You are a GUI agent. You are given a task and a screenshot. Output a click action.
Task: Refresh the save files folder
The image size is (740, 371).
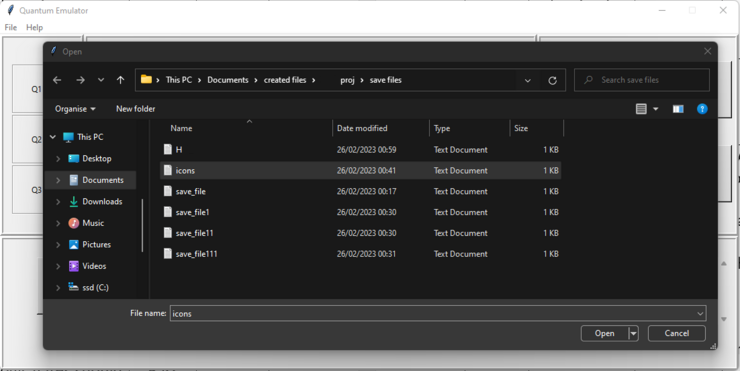pyautogui.click(x=552, y=80)
